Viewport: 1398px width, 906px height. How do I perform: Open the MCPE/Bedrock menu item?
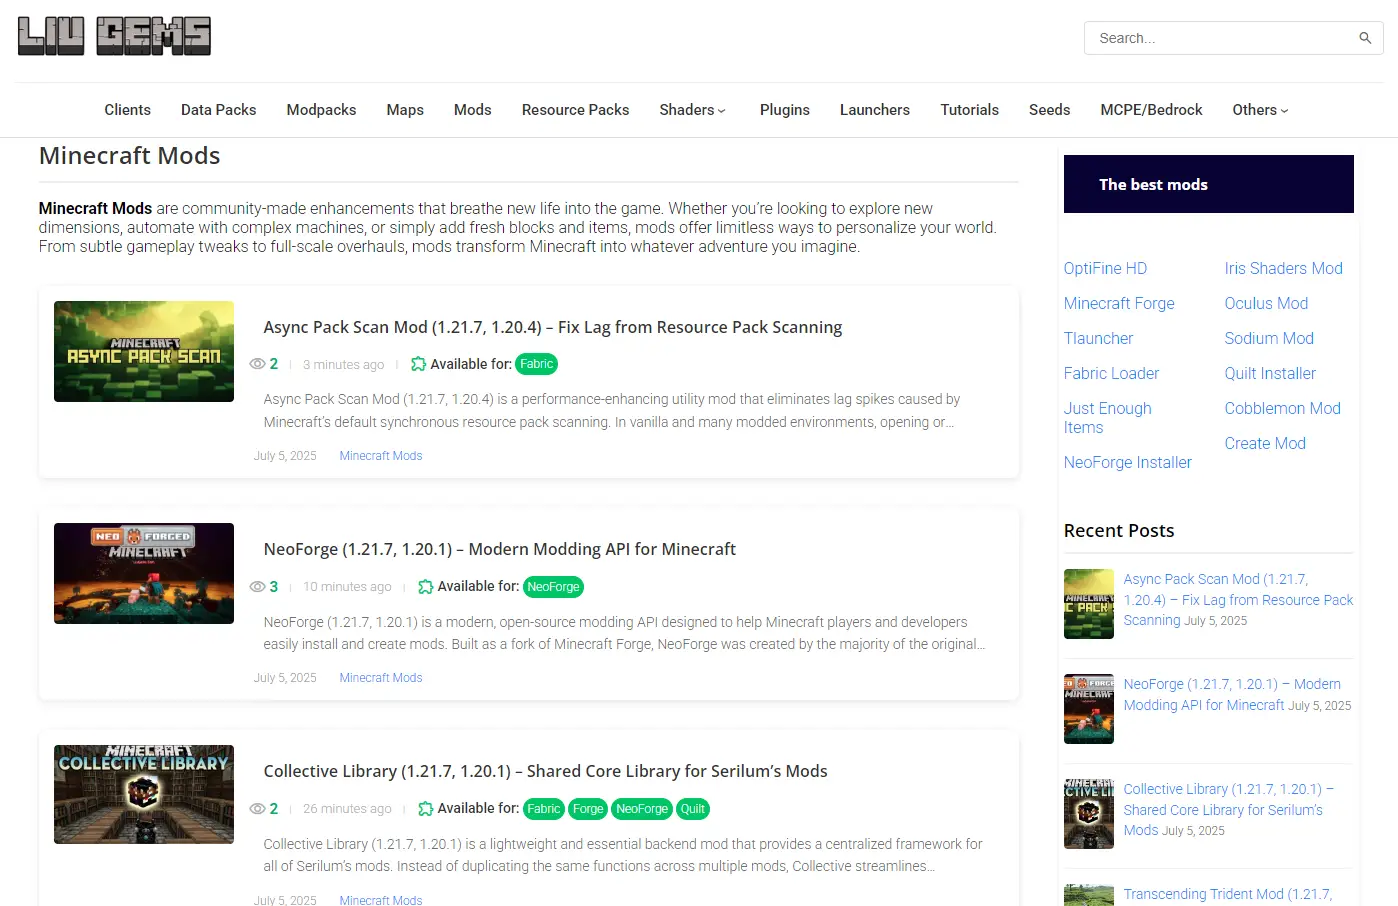(x=1151, y=110)
